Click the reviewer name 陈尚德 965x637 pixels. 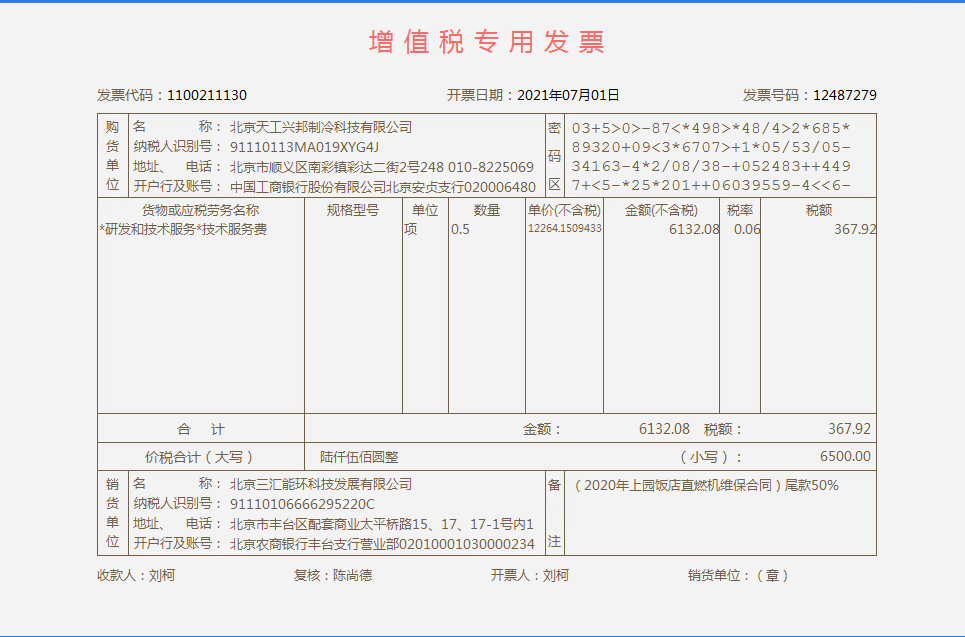click(352, 576)
